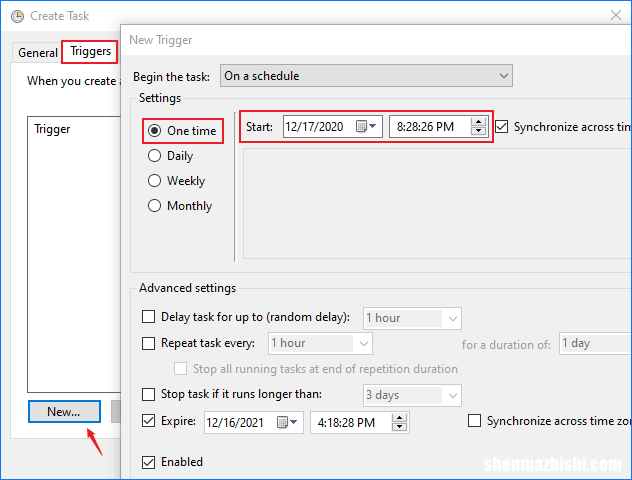
Task: Select the One time radio button
Action: point(154,131)
